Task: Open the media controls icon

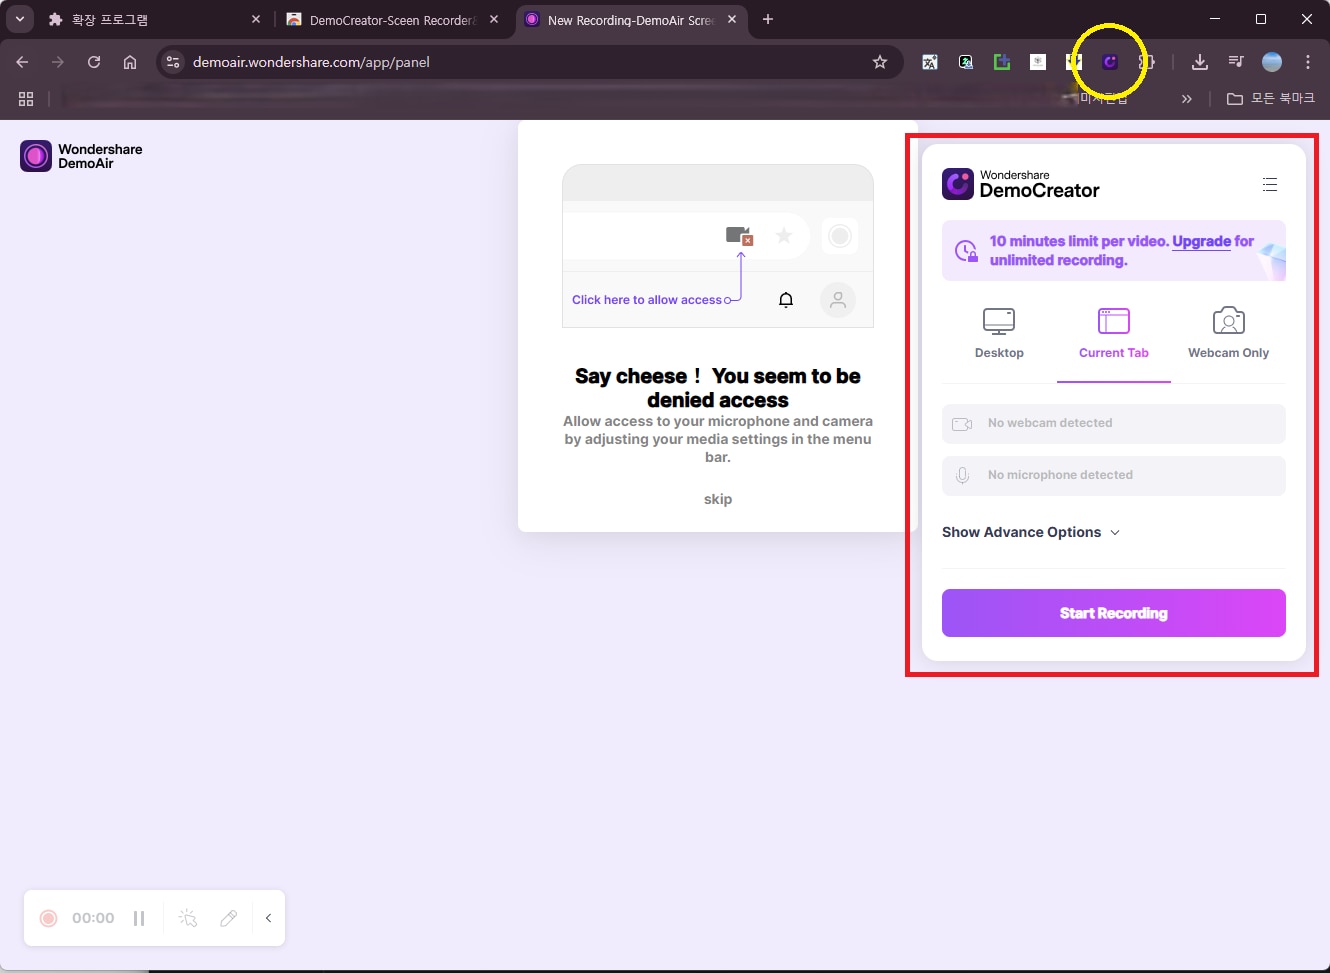Action: point(1236,62)
